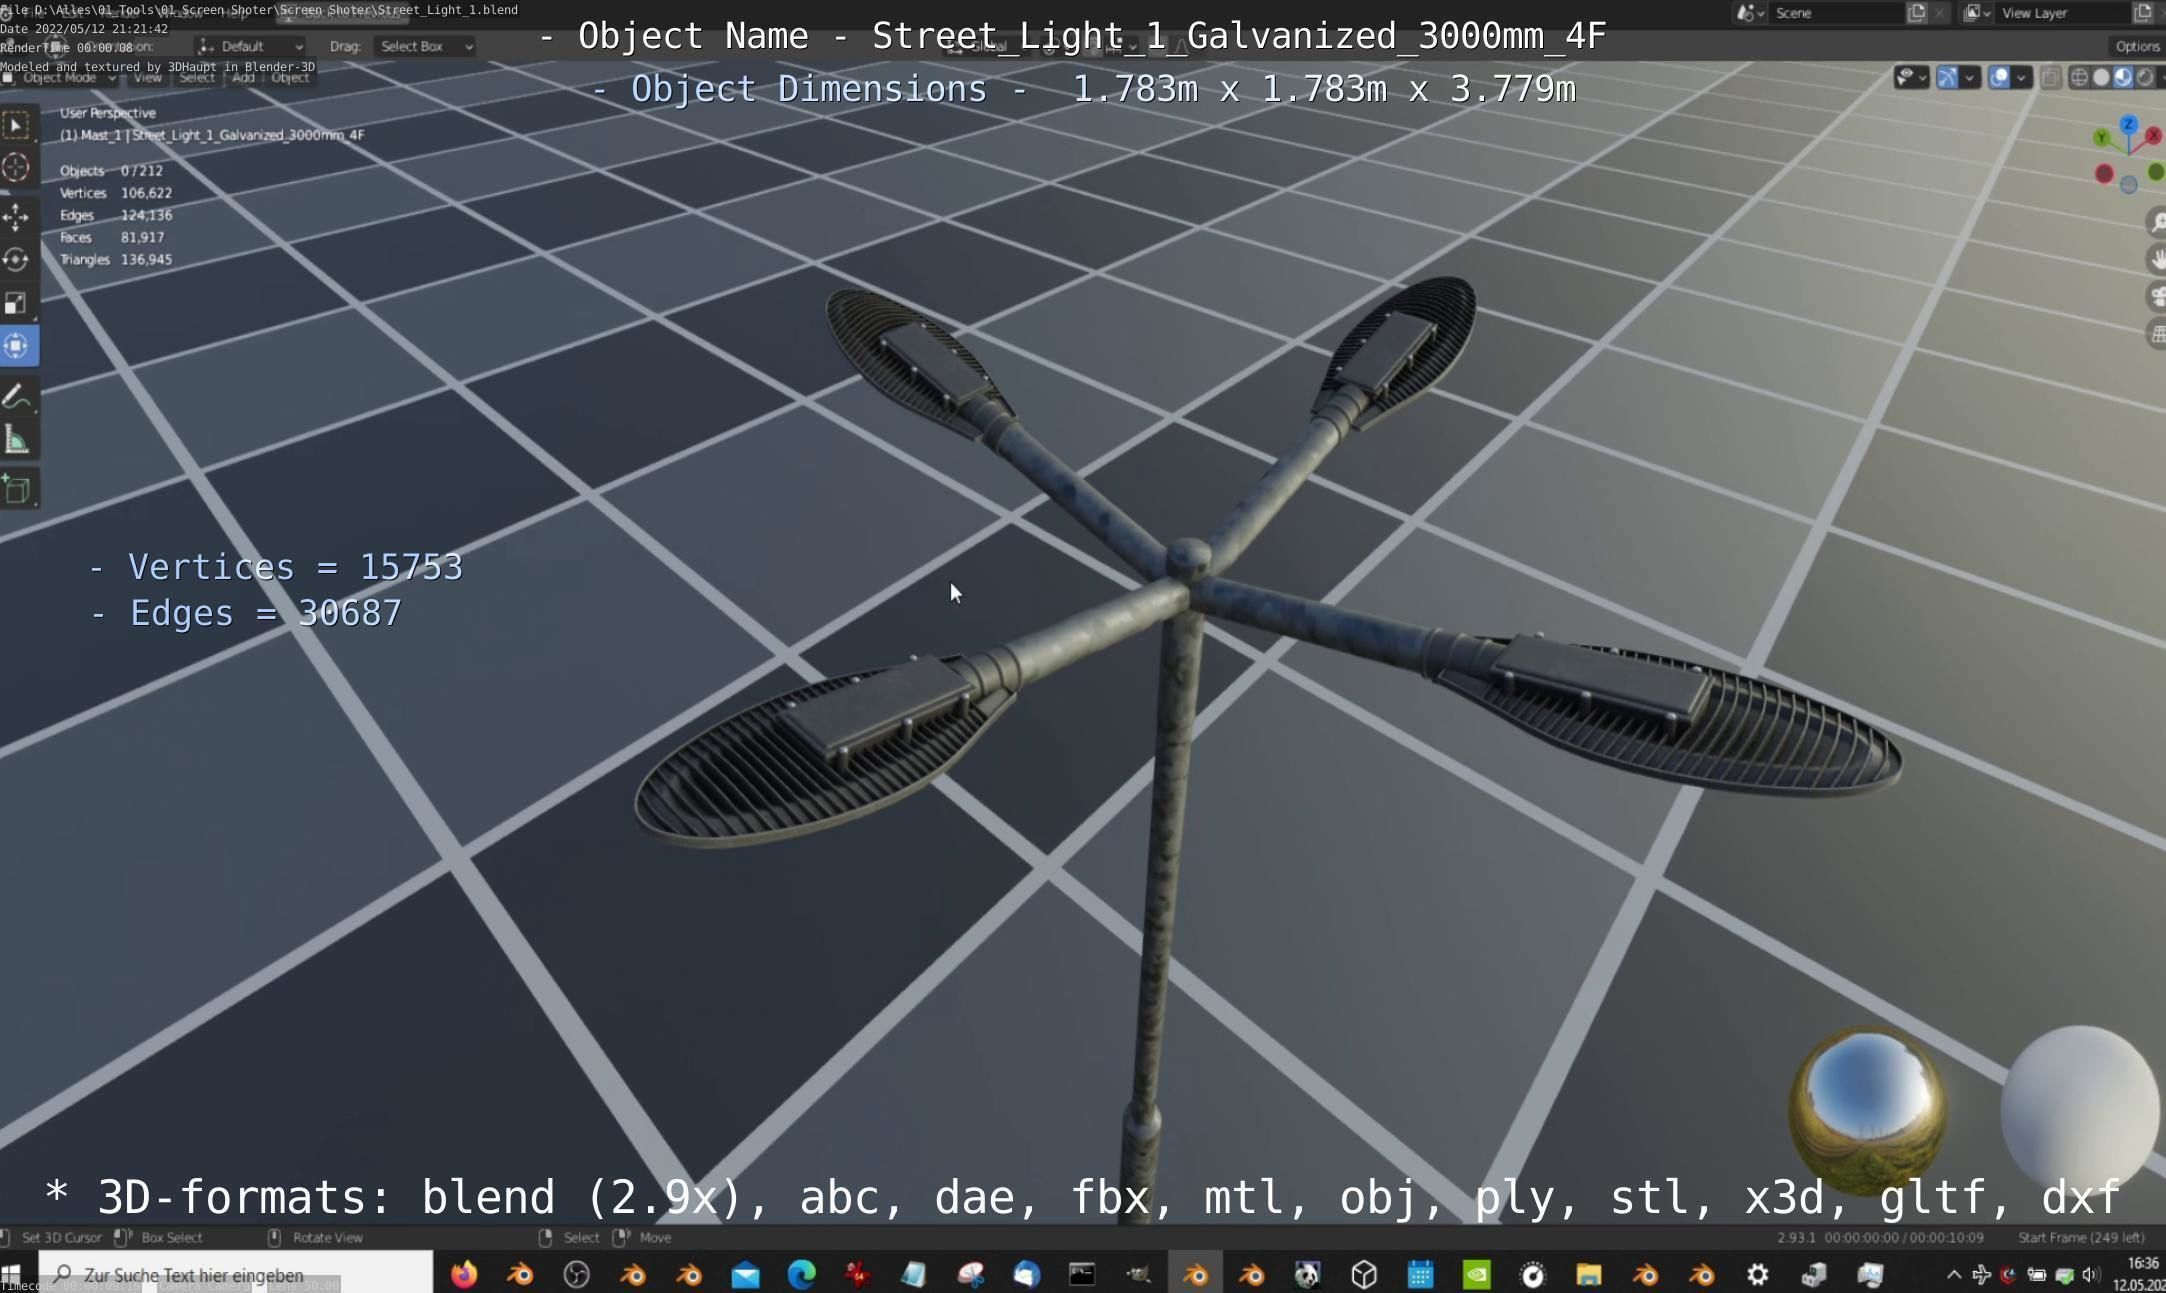Open the Object menu in viewport header
The width and height of the screenshot is (2166, 1293).
tap(290, 77)
